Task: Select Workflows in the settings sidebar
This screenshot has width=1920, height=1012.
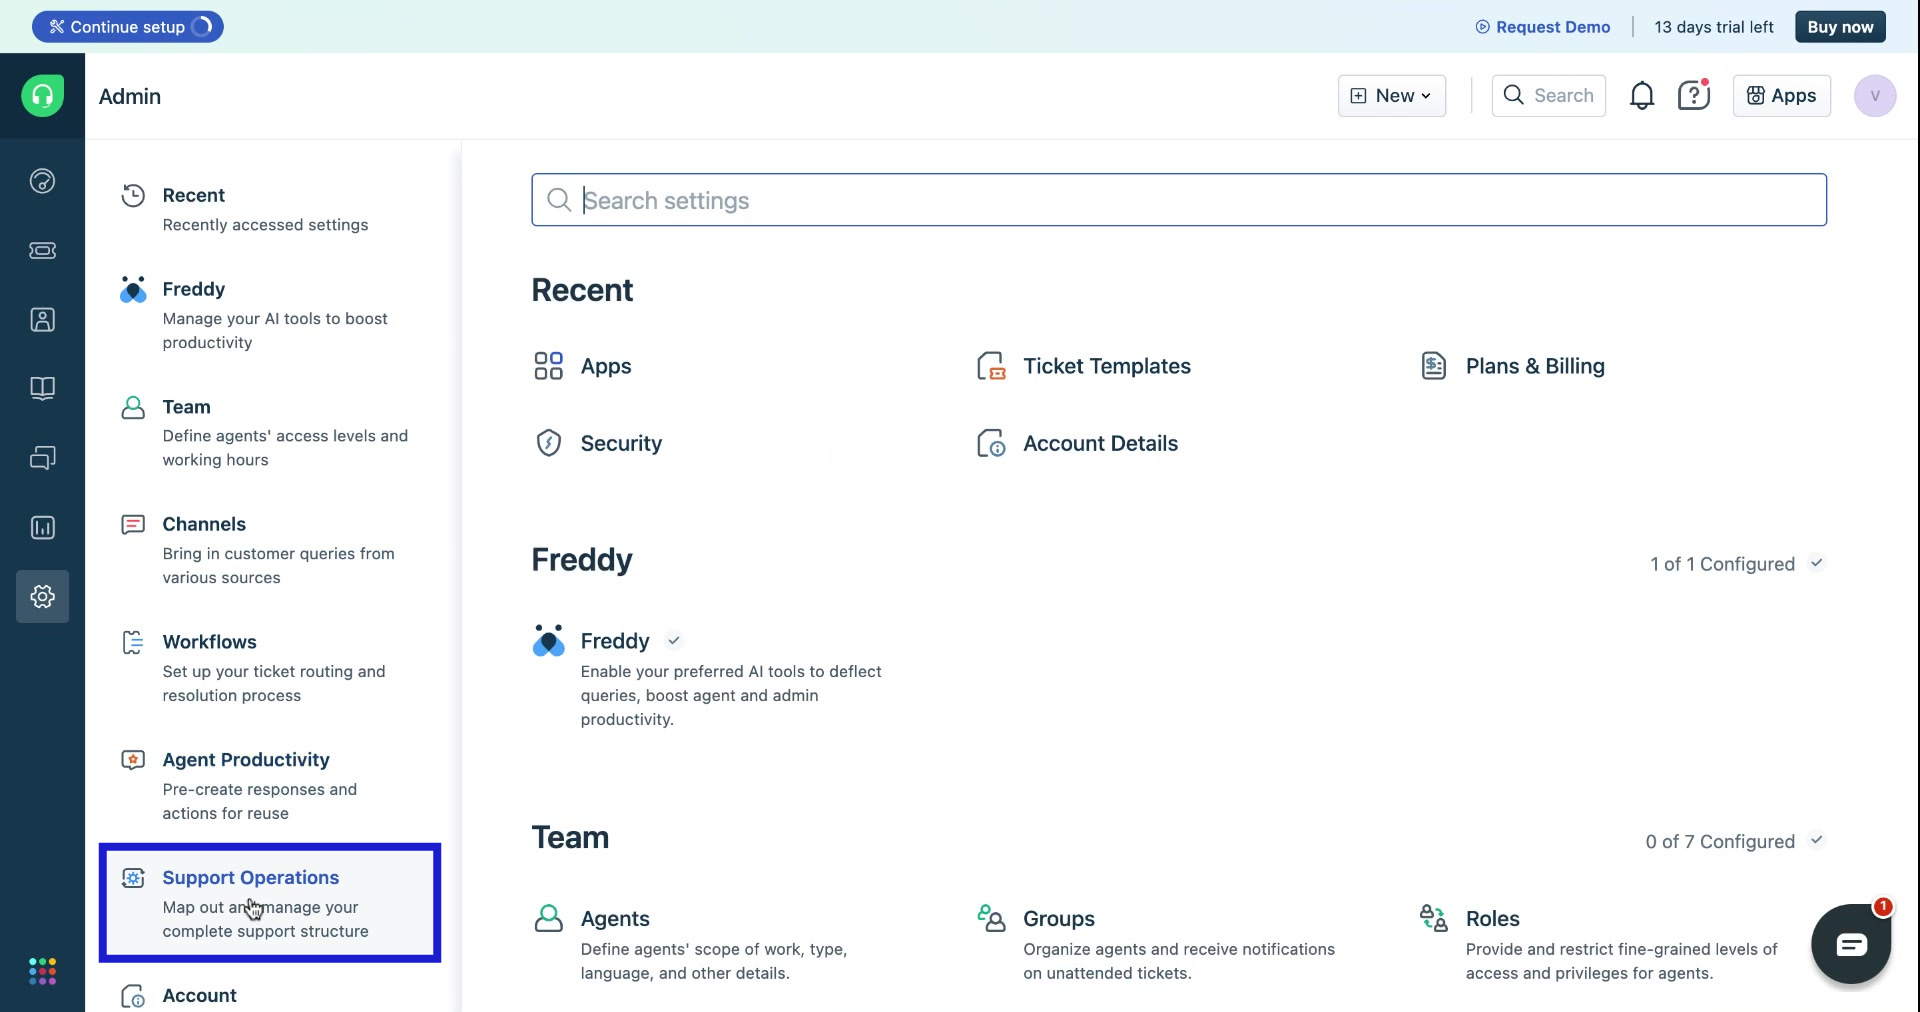Action: tap(268, 668)
